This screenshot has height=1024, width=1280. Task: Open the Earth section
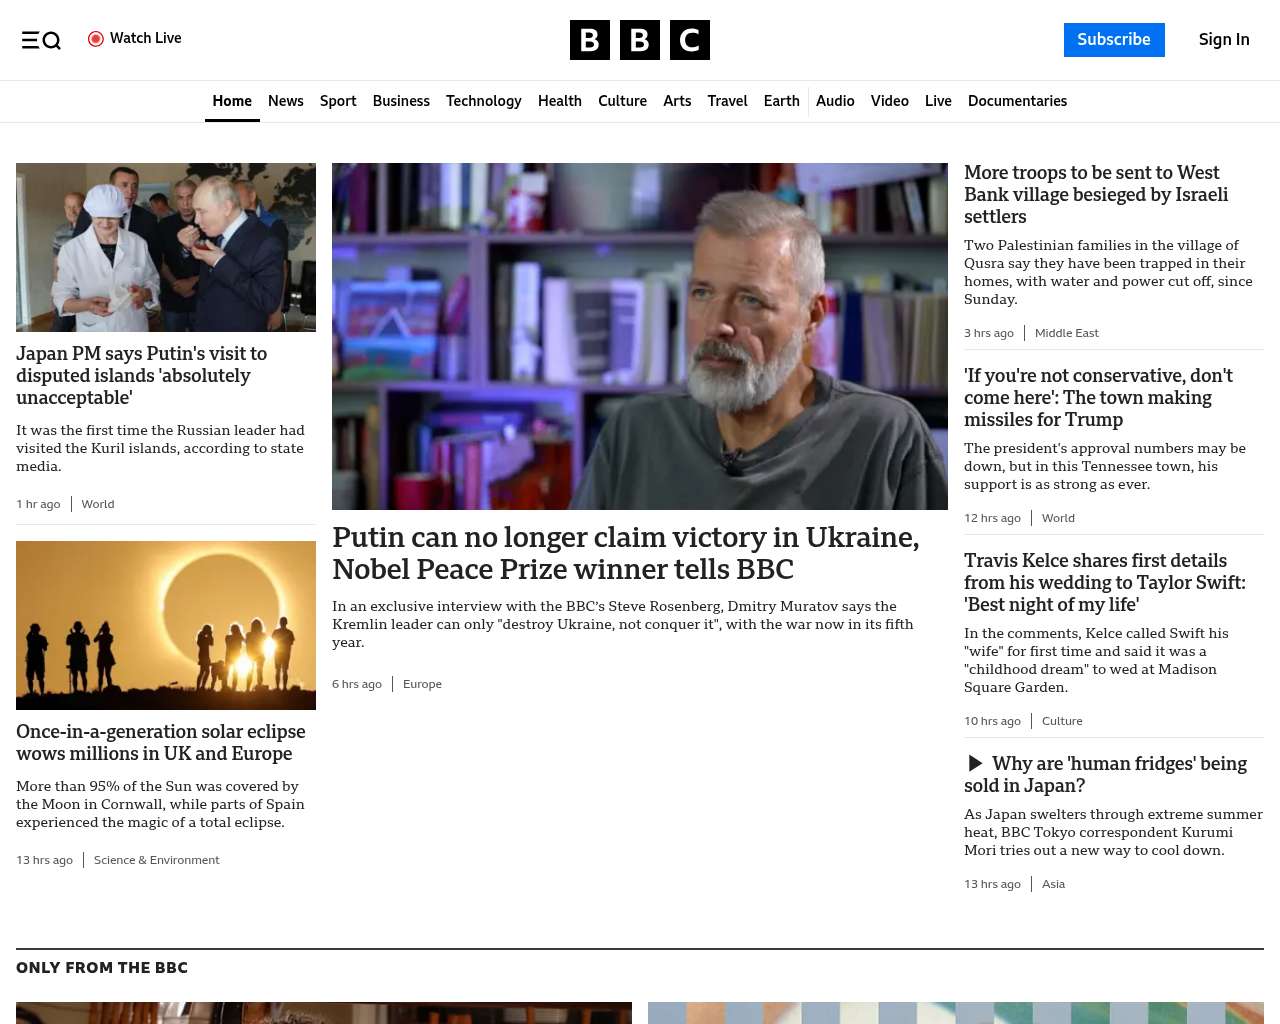(x=781, y=101)
